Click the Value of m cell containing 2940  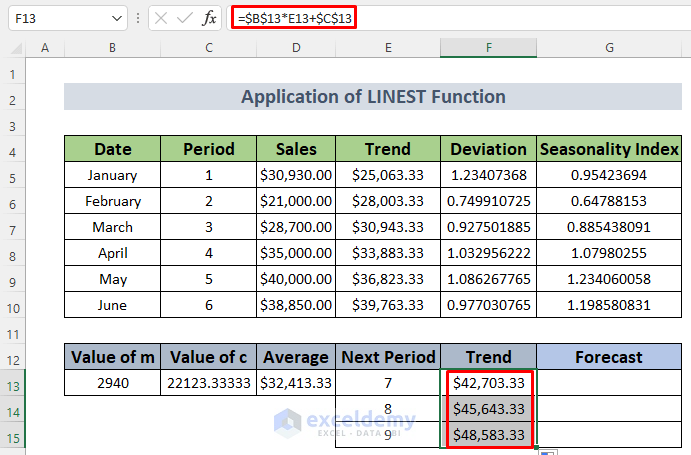pyautogui.click(x=112, y=383)
